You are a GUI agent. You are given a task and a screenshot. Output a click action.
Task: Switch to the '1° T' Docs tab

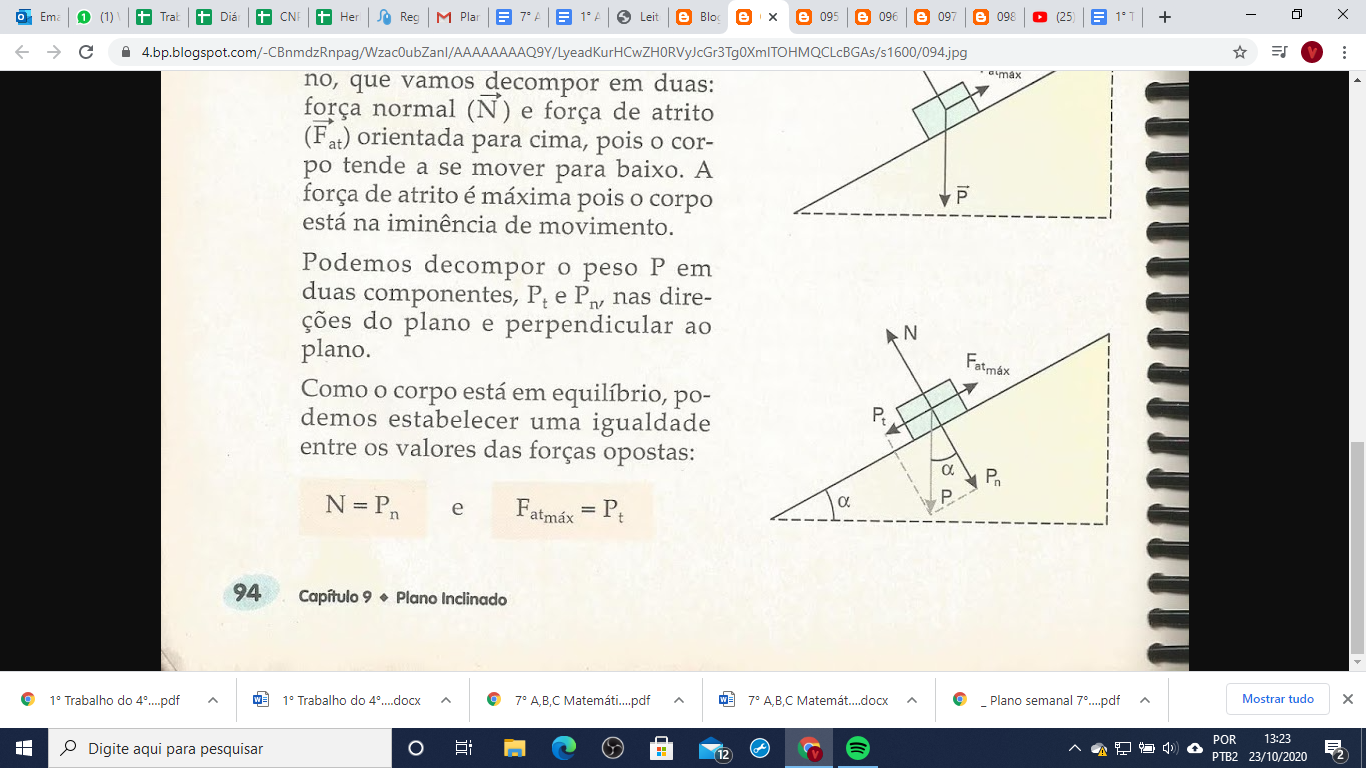tap(1114, 17)
